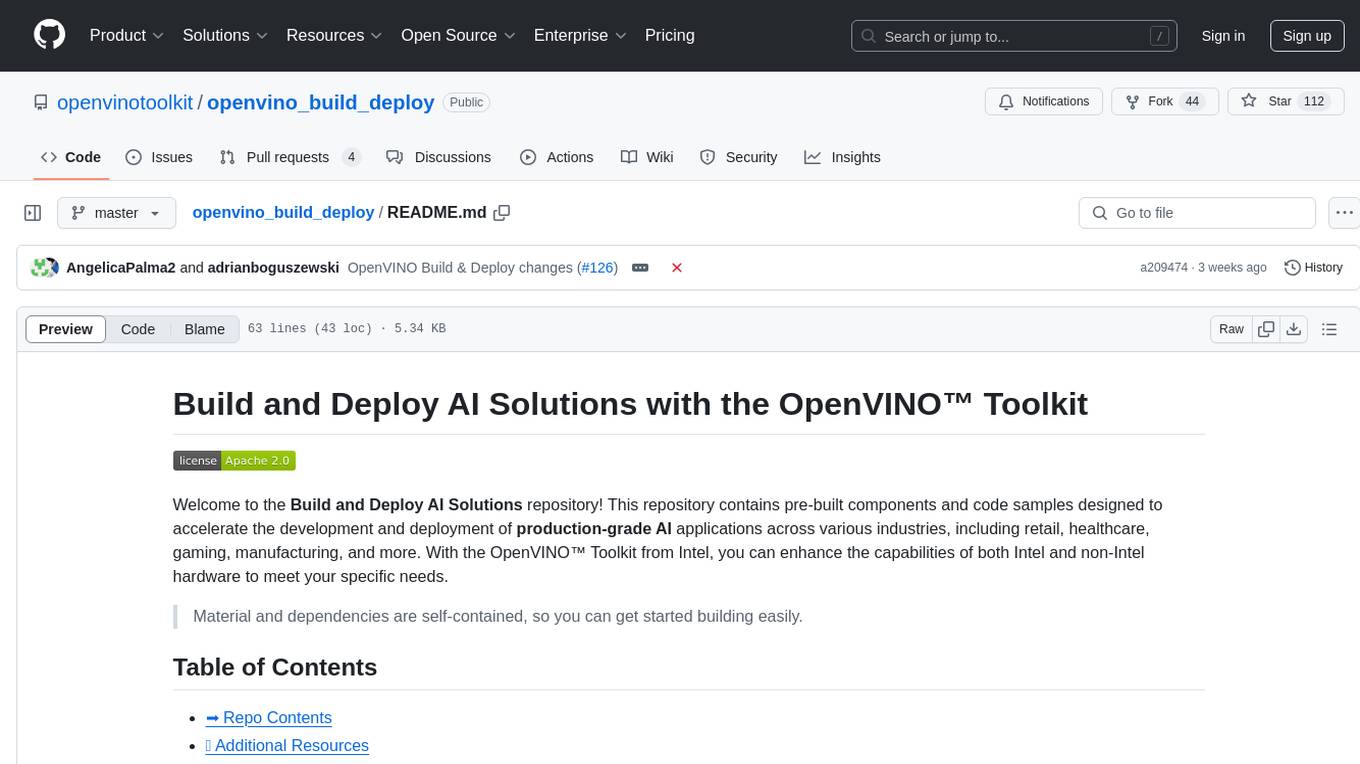Expand the Resources menu
The width and height of the screenshot is (1360, 764).
click(x=334, y=35)
